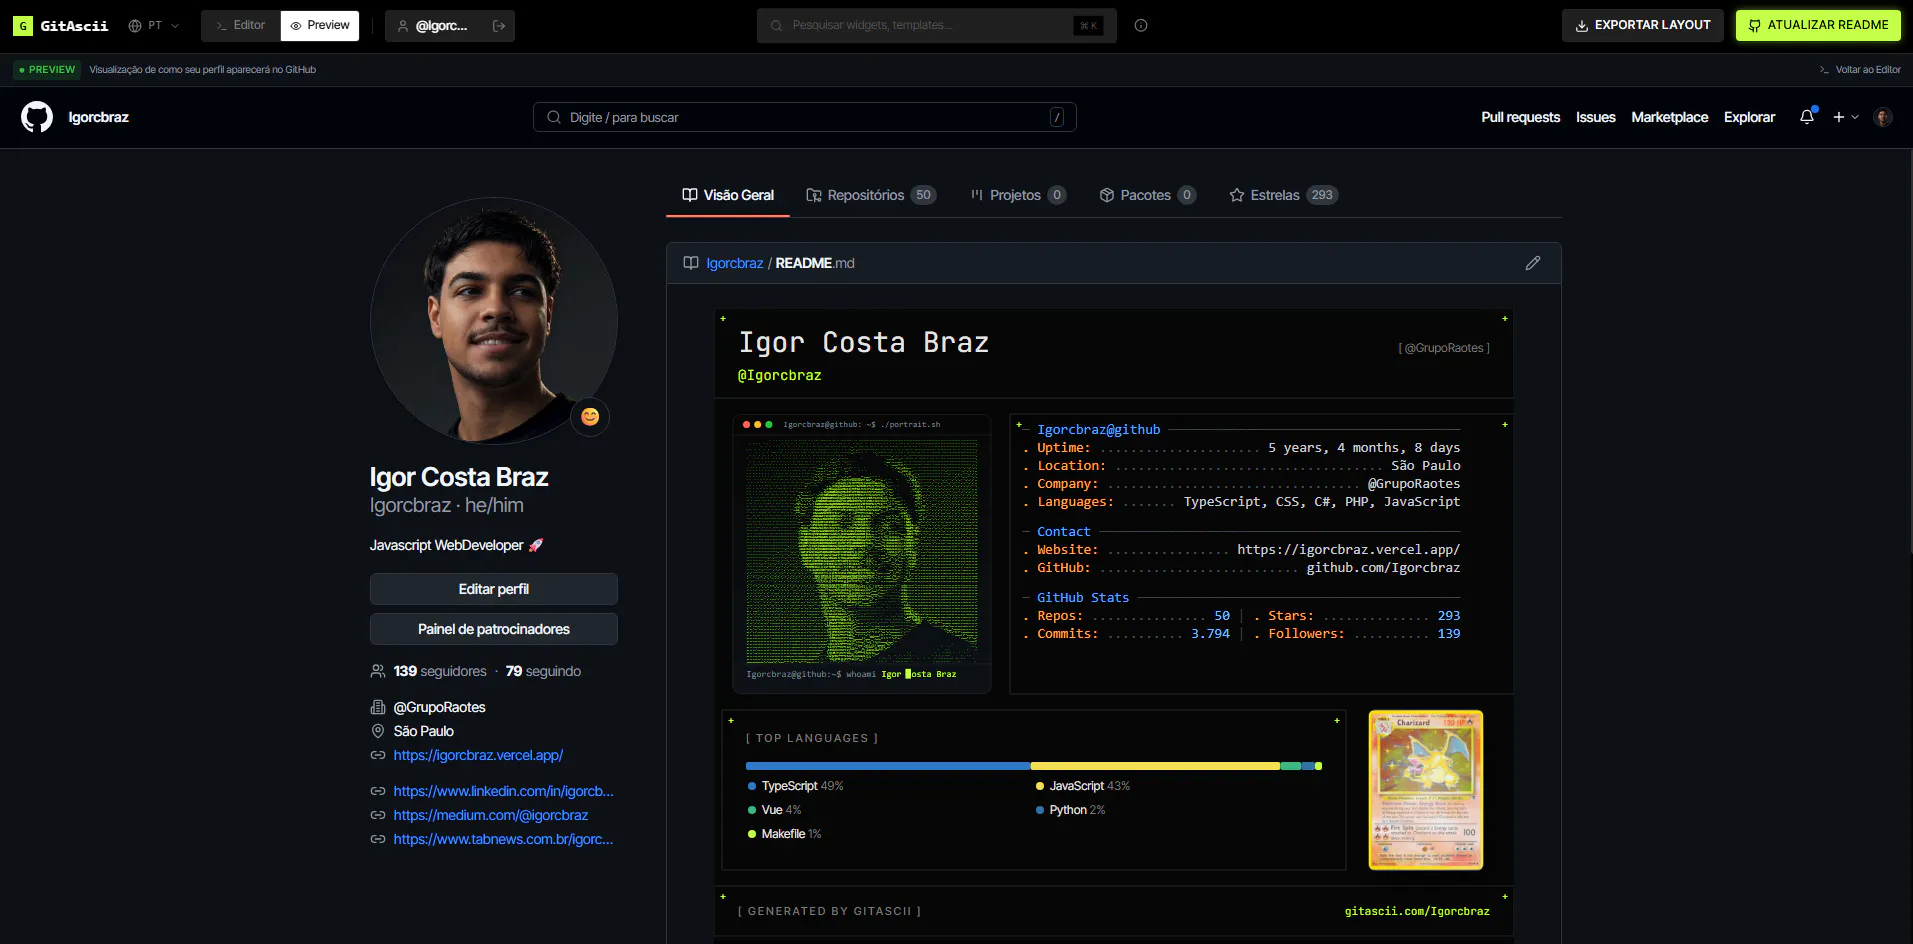Open the tabnews.com.br link
Screen dimensions: 1913x944
503,839
